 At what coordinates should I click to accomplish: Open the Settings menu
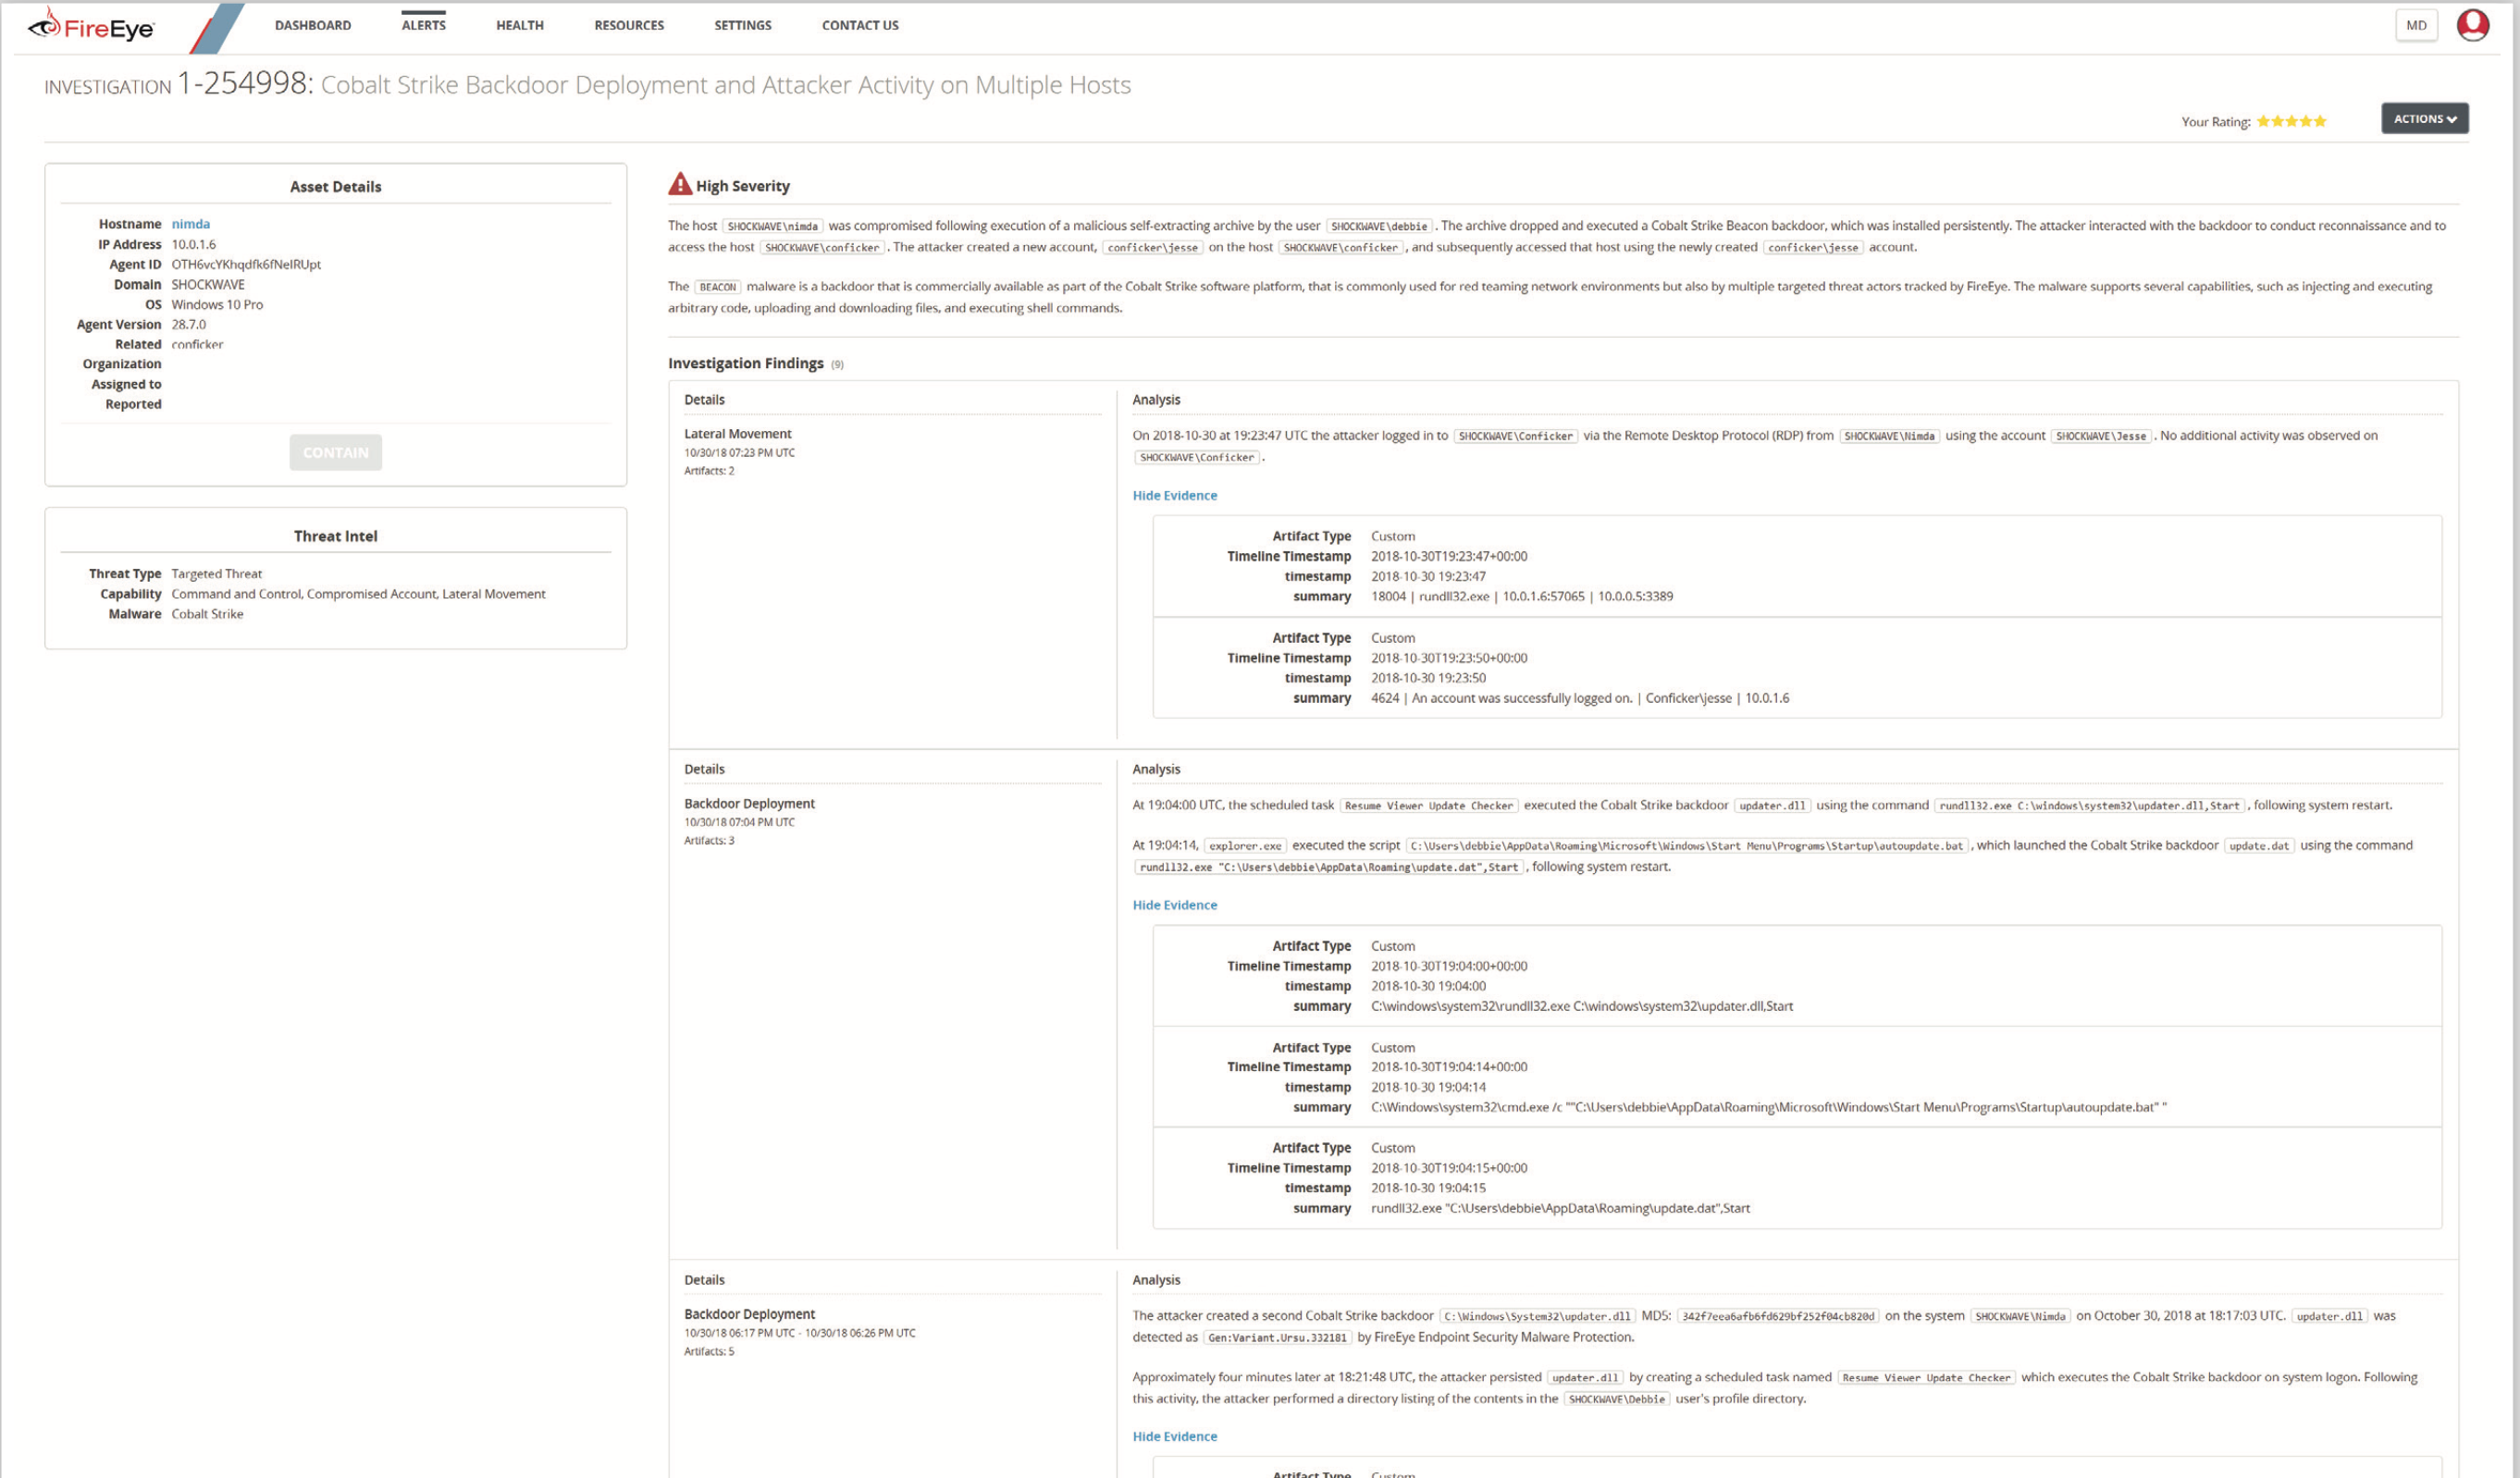[x=742, y=25]
